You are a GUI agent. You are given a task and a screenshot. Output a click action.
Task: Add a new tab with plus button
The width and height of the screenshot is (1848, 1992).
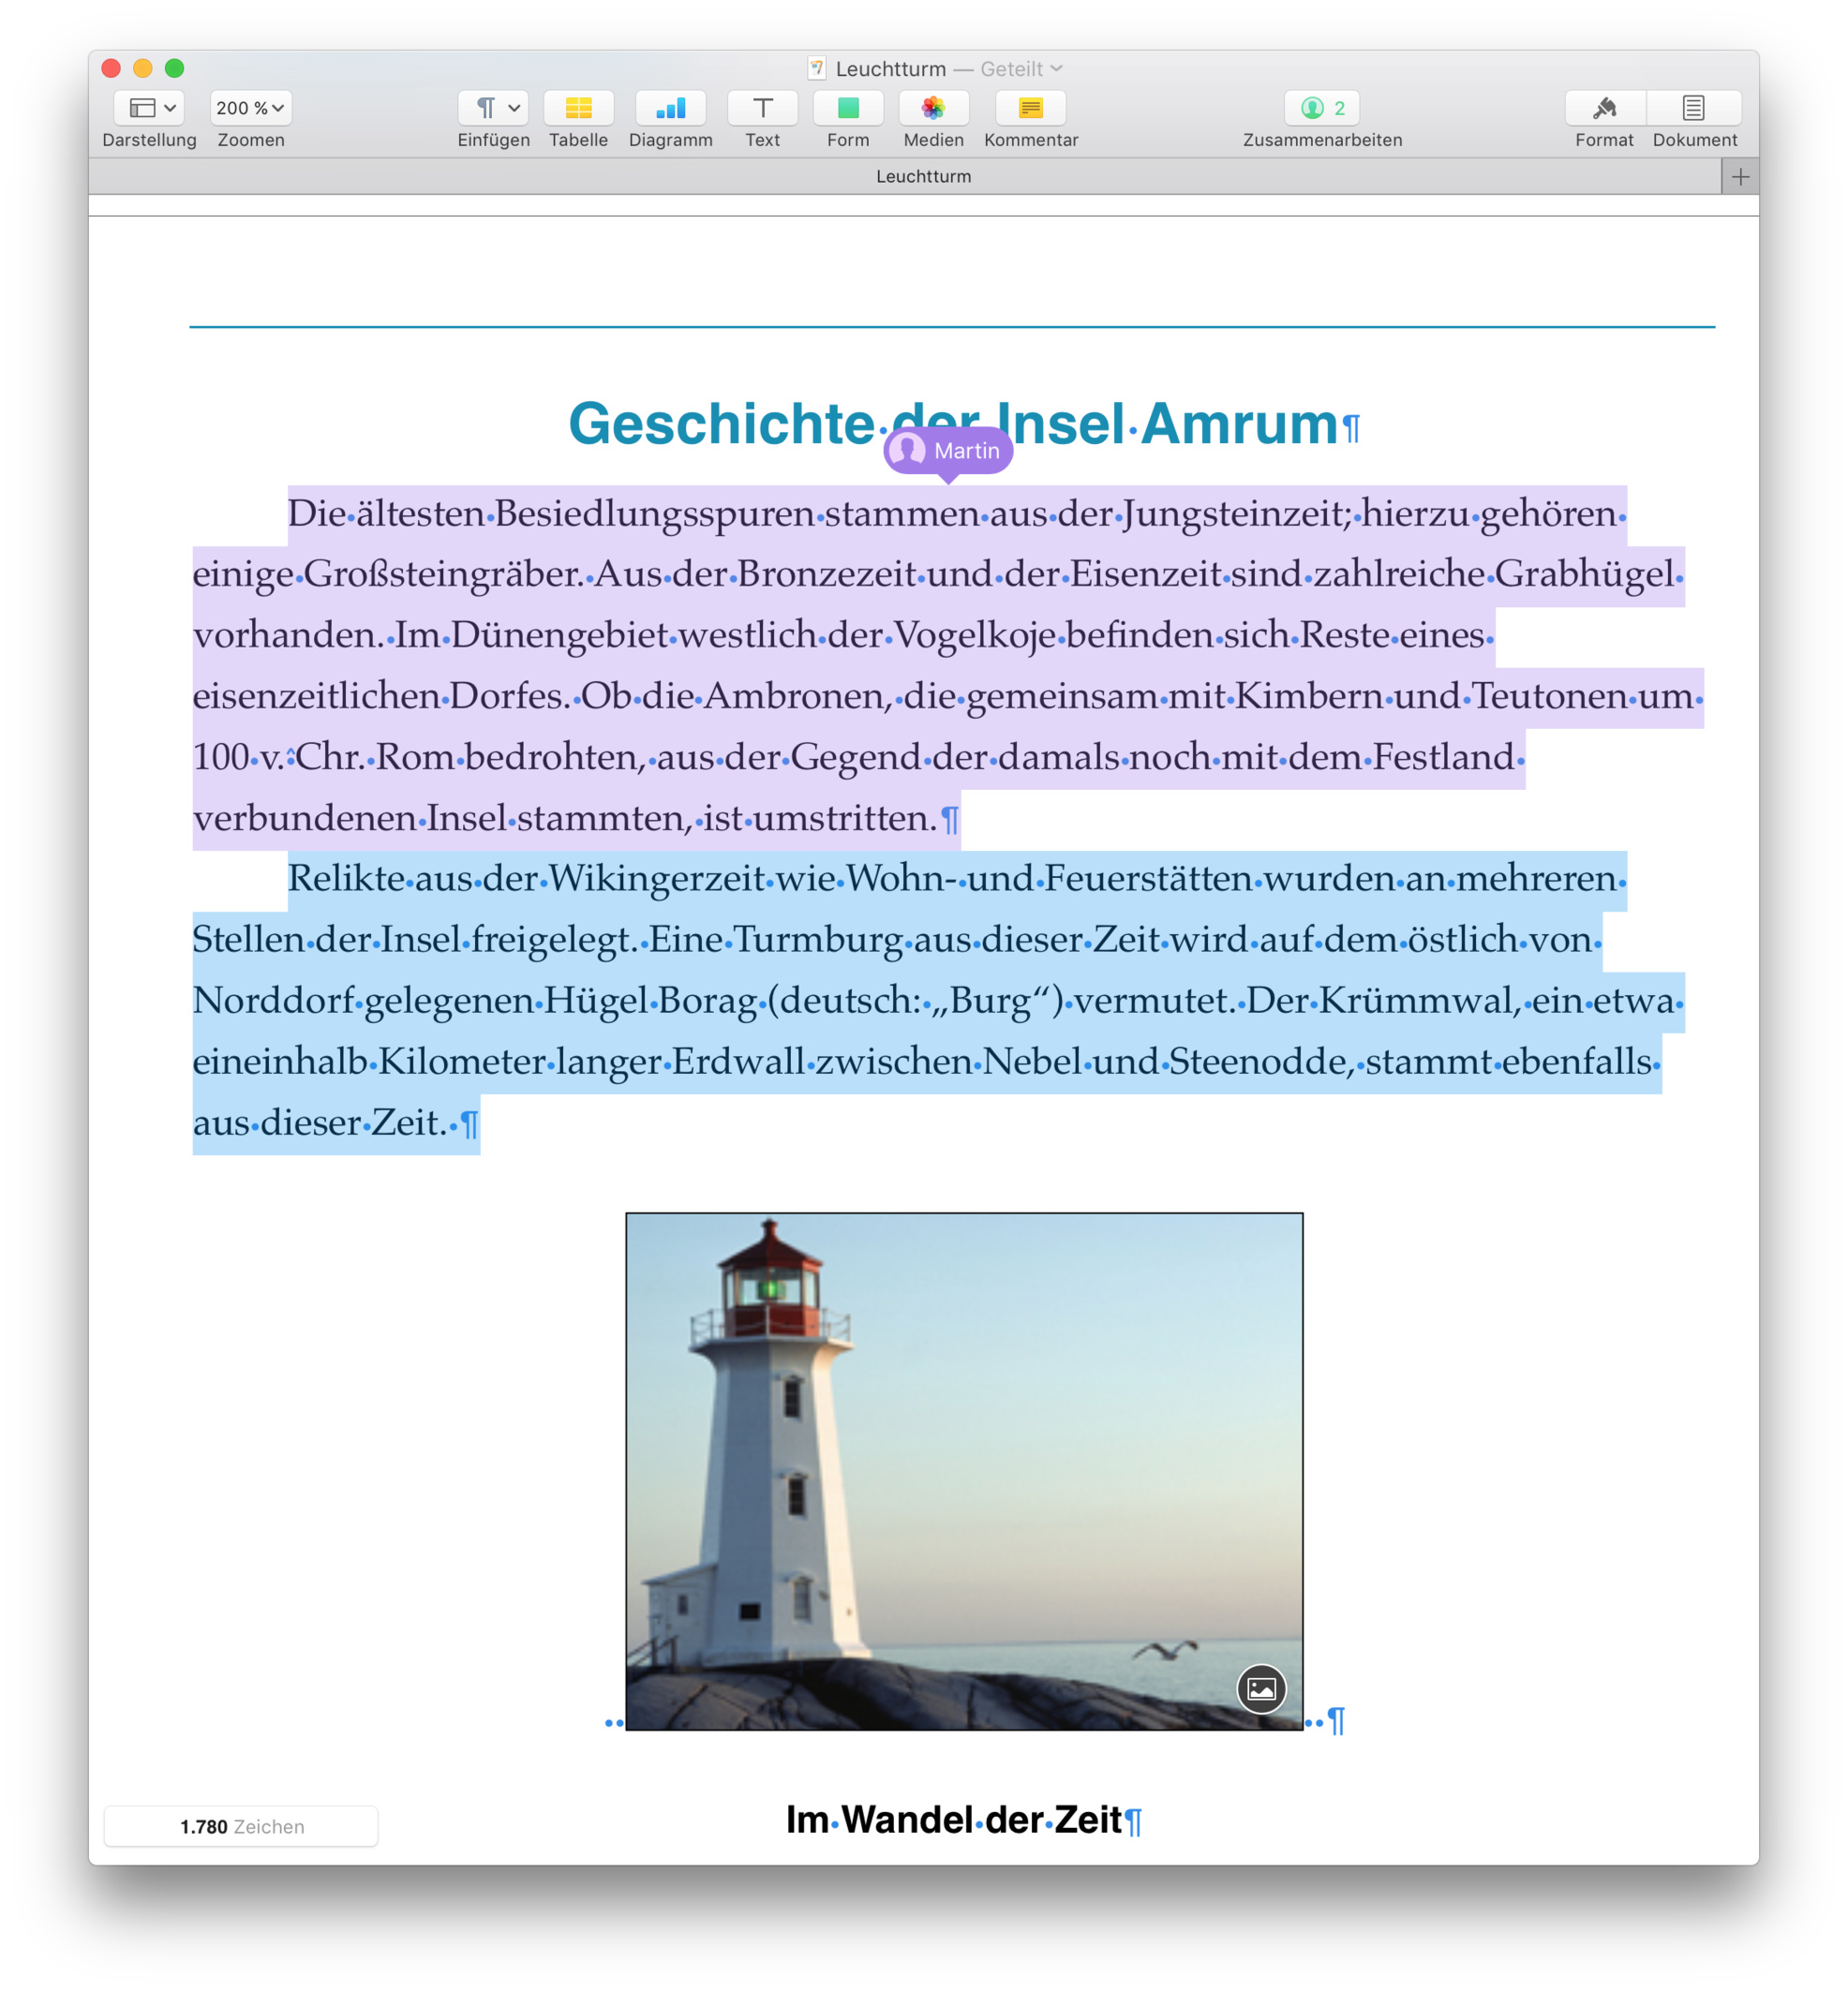(x=1740, y=177)
